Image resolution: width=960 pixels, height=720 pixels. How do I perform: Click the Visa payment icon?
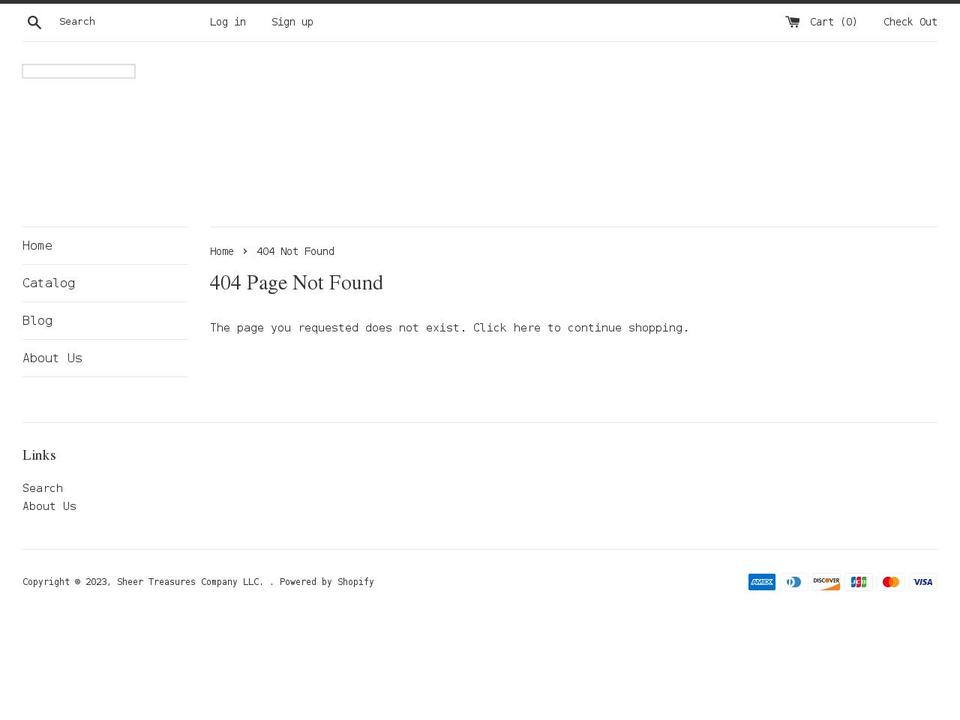pyautogui.click(x=923, y=582)
